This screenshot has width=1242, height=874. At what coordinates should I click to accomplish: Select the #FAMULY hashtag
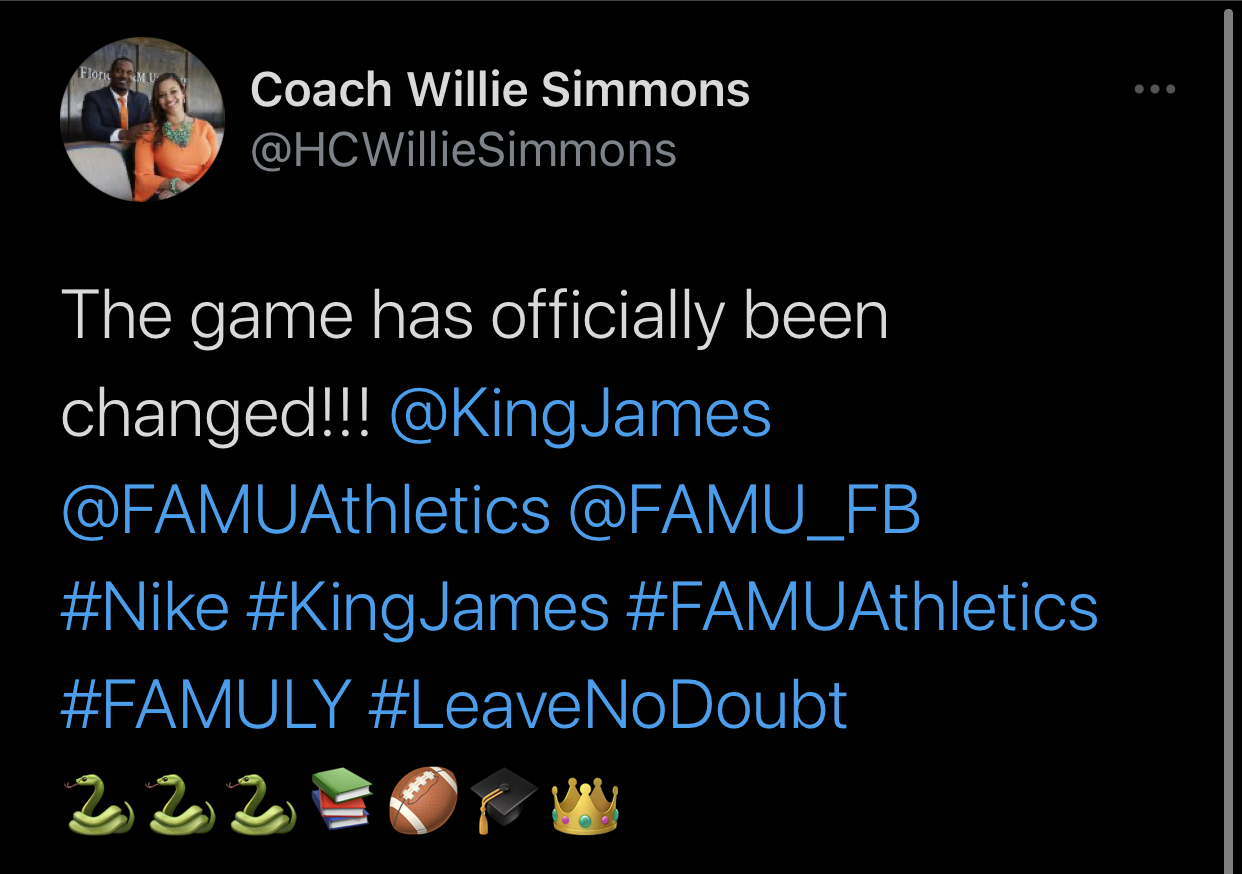tap(206, 705)
